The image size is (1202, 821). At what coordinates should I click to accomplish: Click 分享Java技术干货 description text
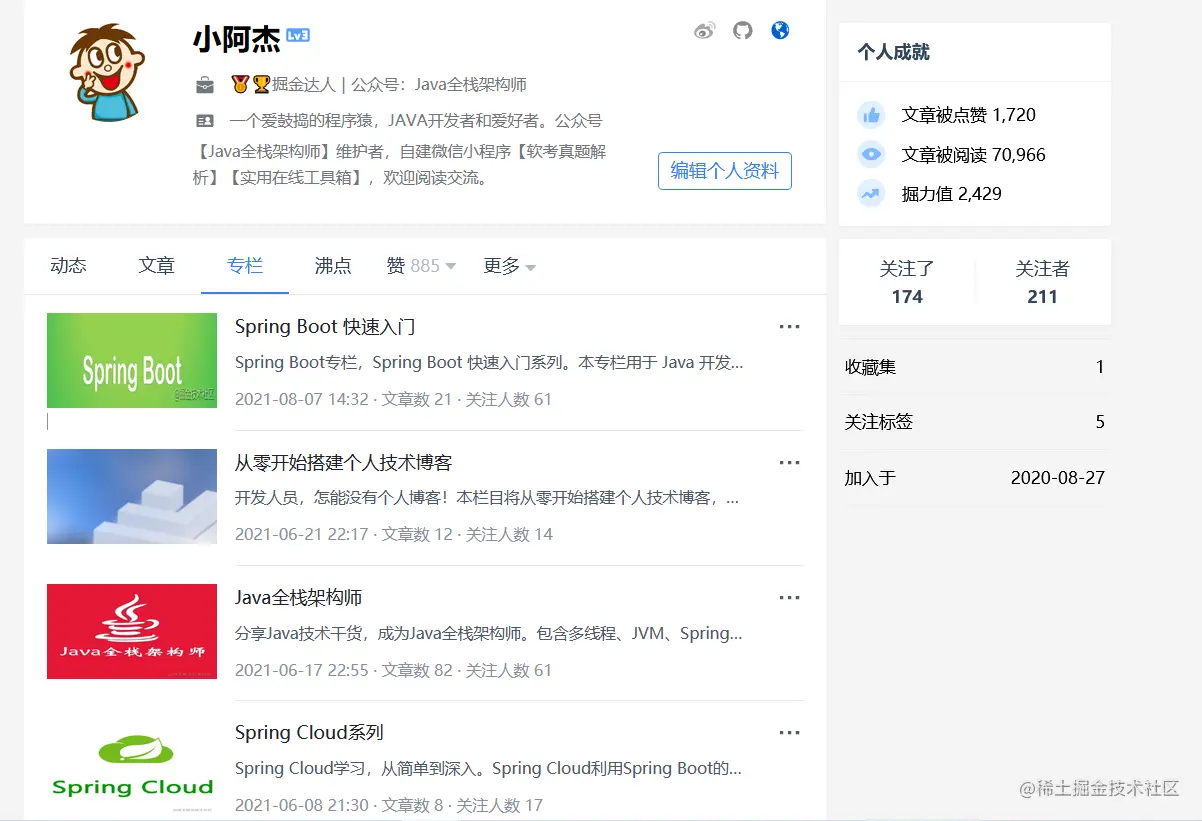pos(489,634)
